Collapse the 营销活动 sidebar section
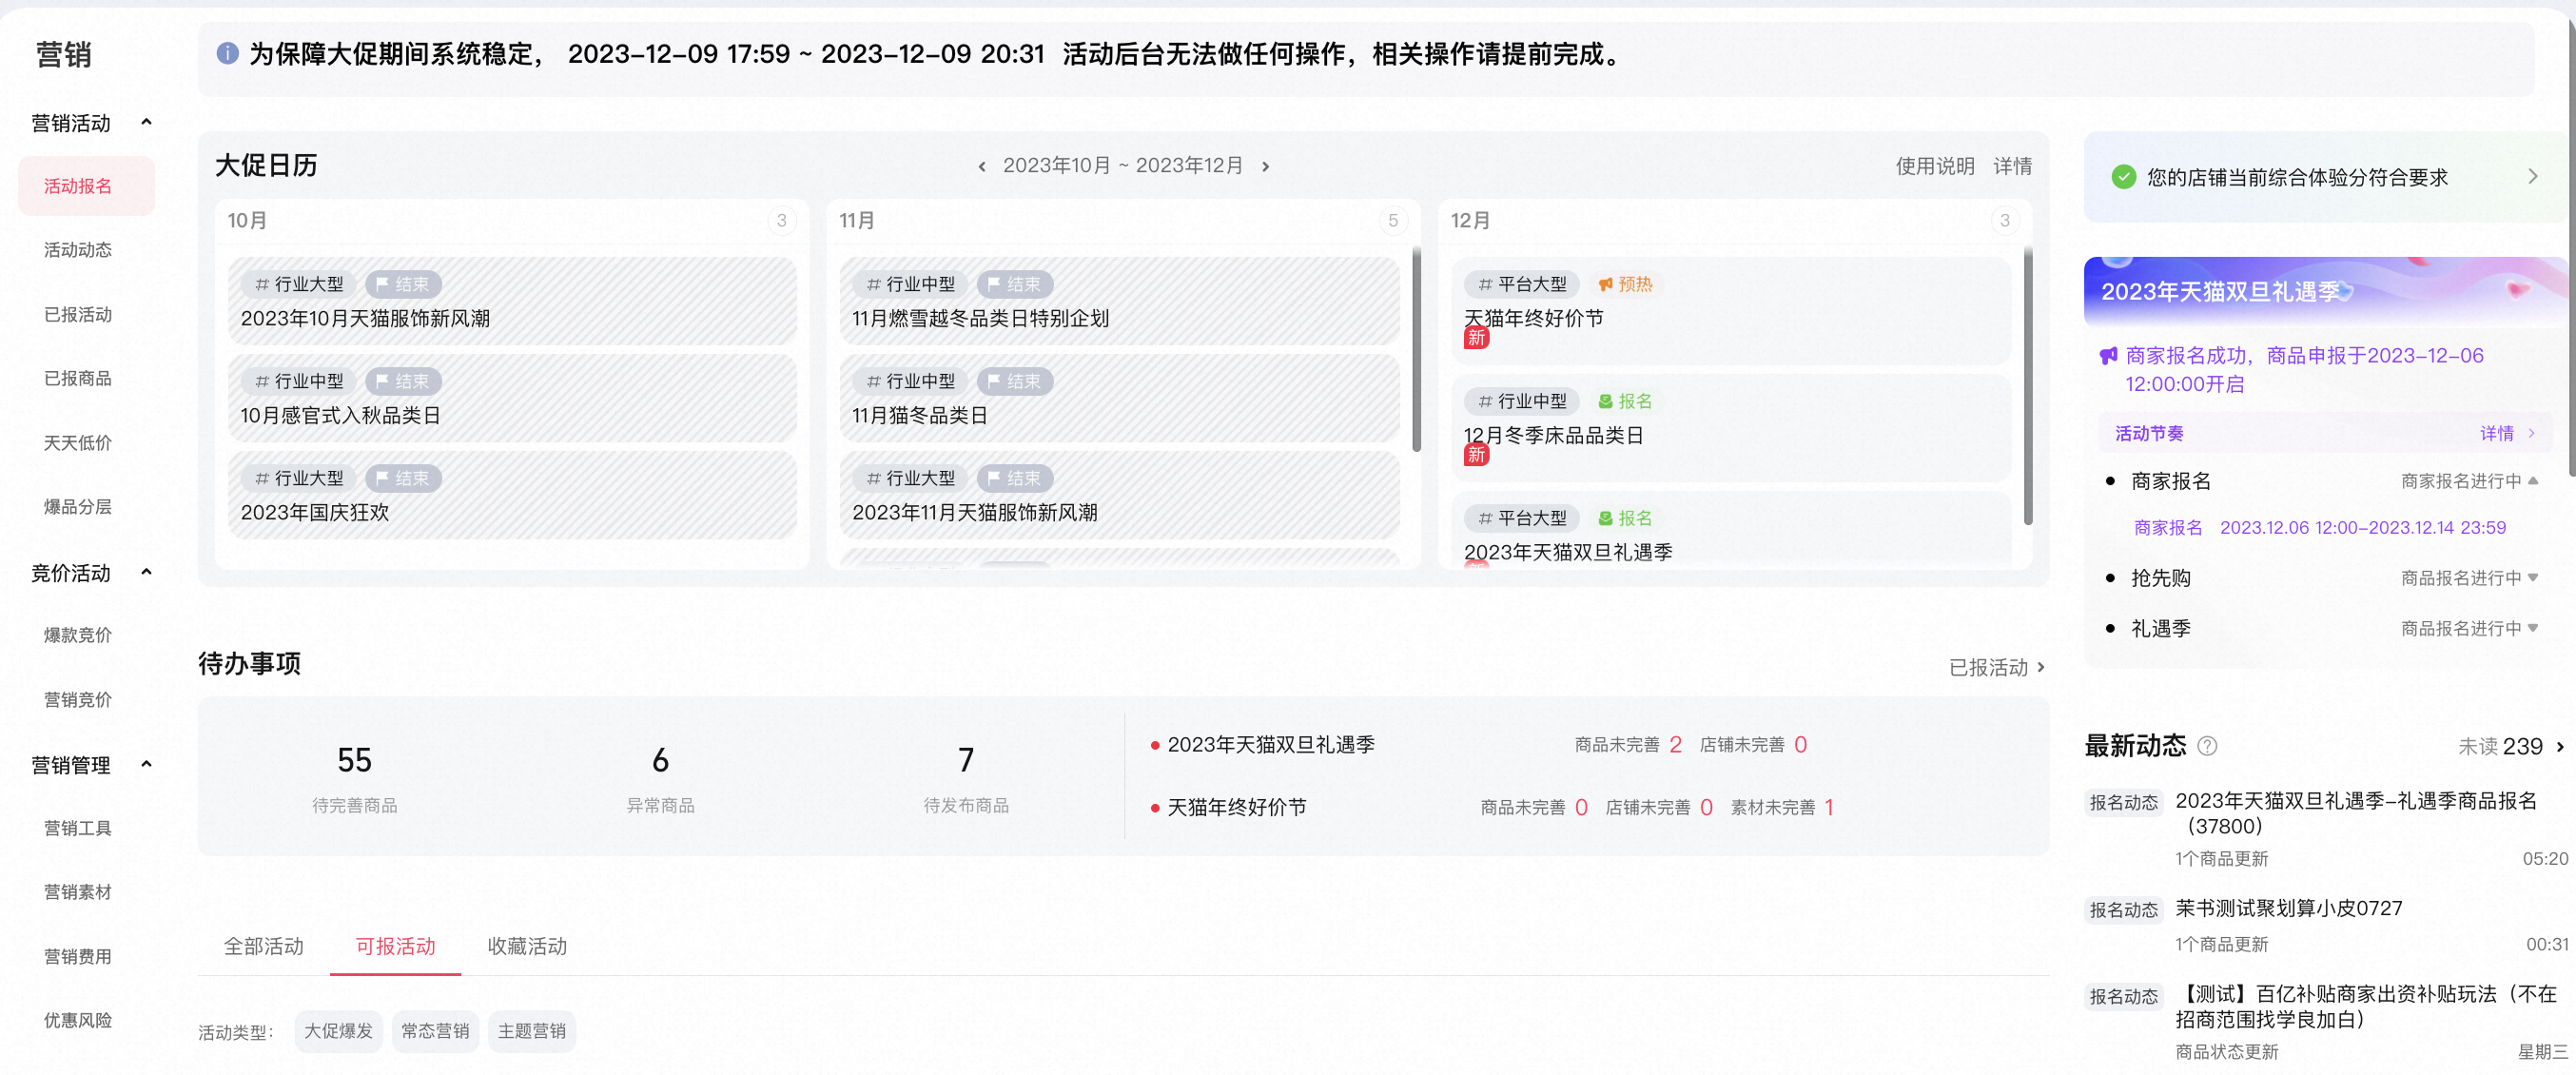Viewport: 2576px width, 1075px height. click(147, 122)
